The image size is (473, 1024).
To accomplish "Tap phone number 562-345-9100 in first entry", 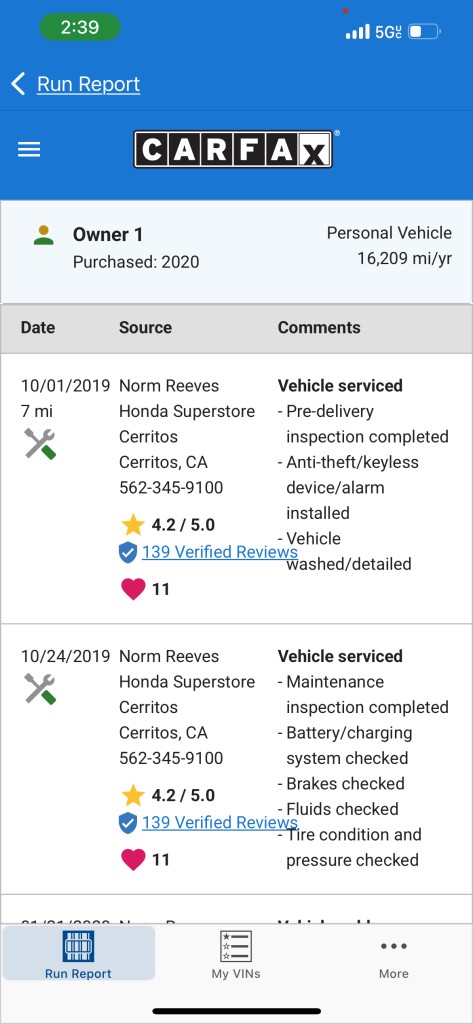I will pos(171,488).
